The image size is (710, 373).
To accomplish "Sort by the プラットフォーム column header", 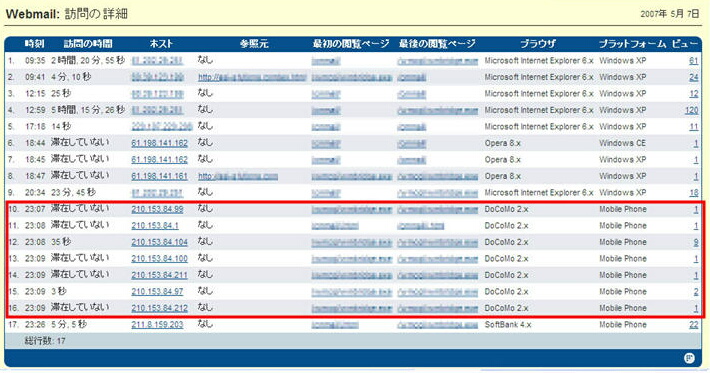I will point(632,44).
